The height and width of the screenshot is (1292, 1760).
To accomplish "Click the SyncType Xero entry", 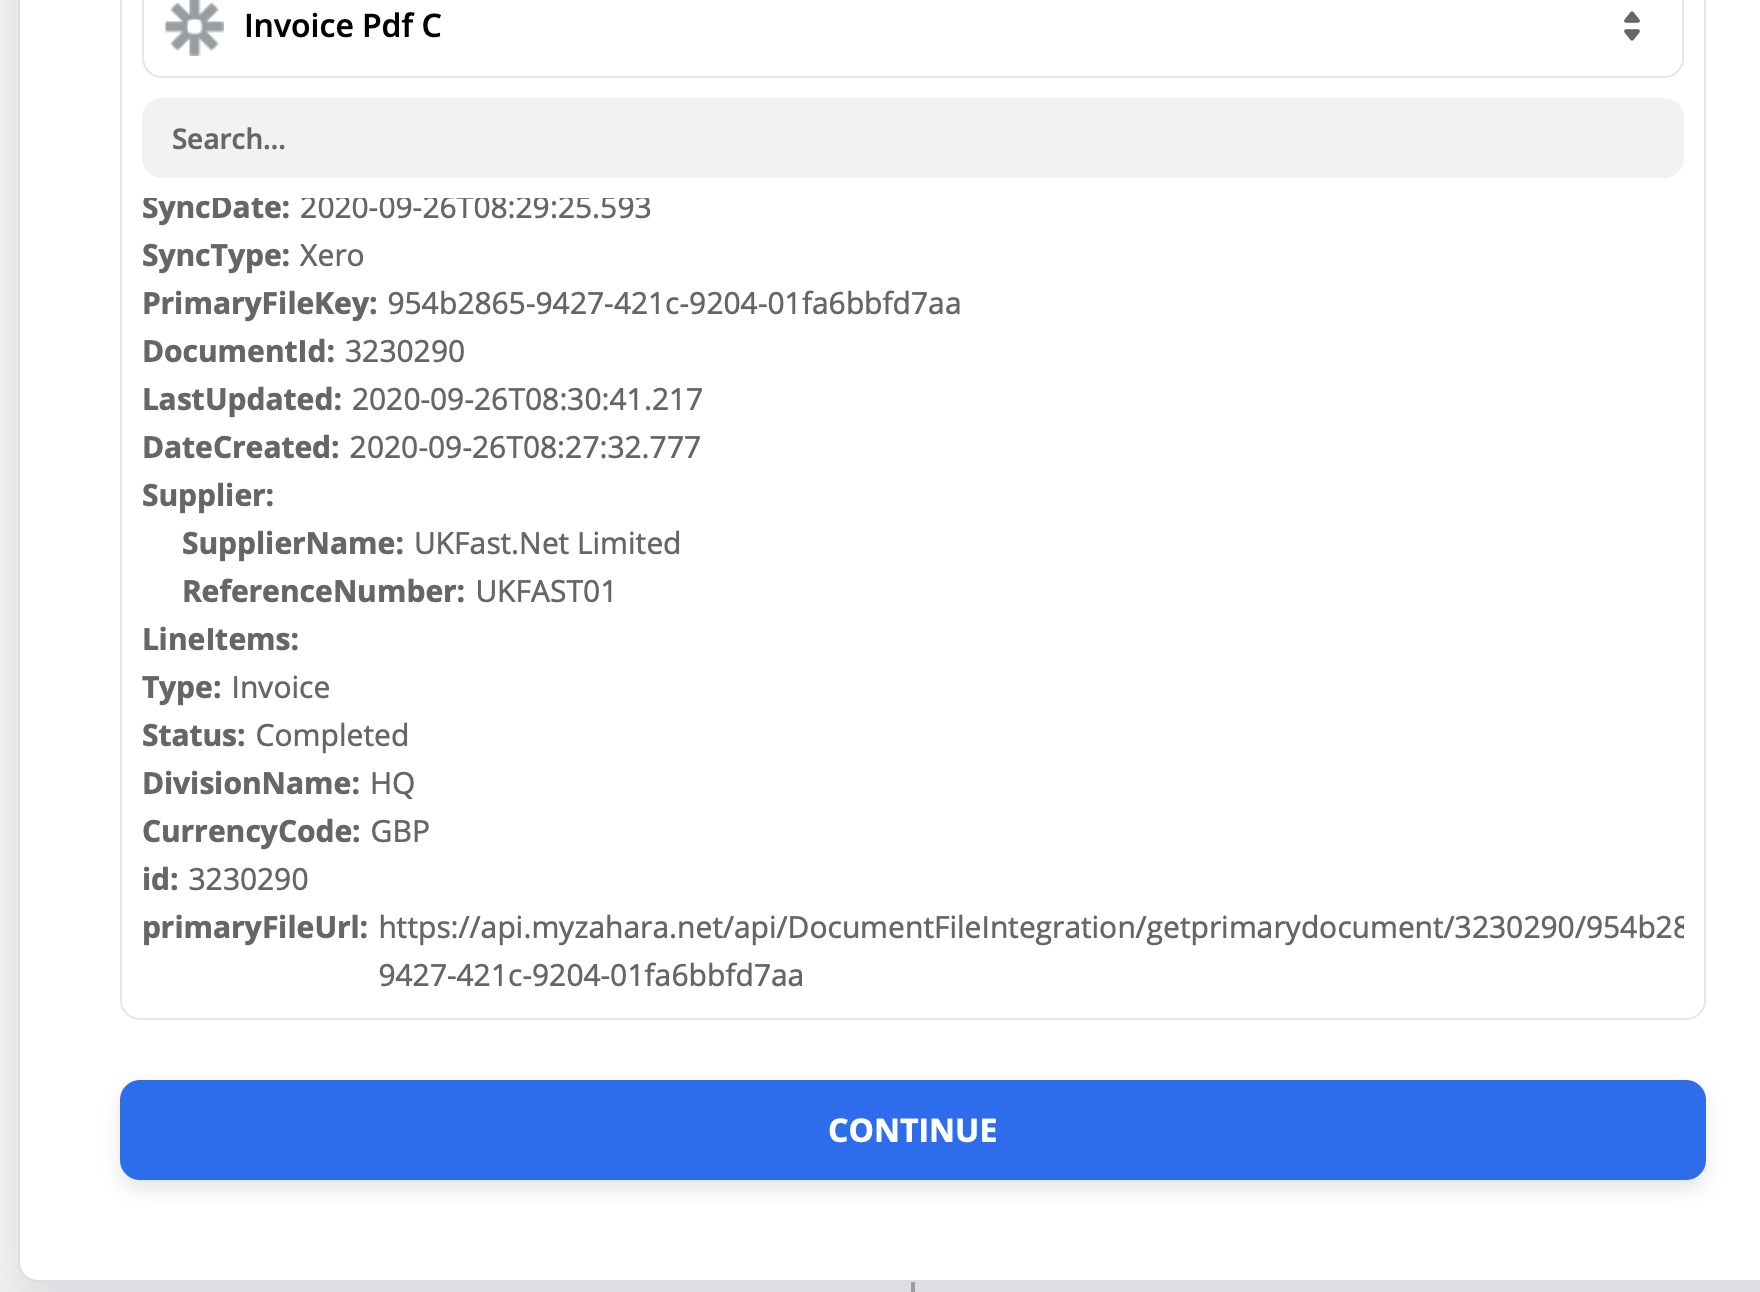I will click(x=253, y=255).
